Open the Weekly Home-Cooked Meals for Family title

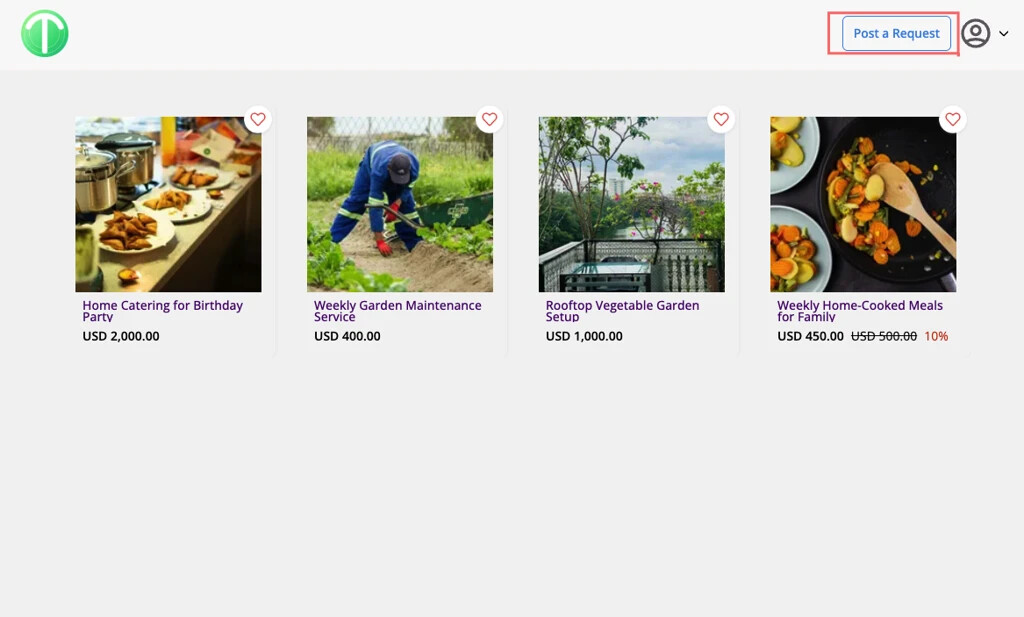tap(860, 310)
